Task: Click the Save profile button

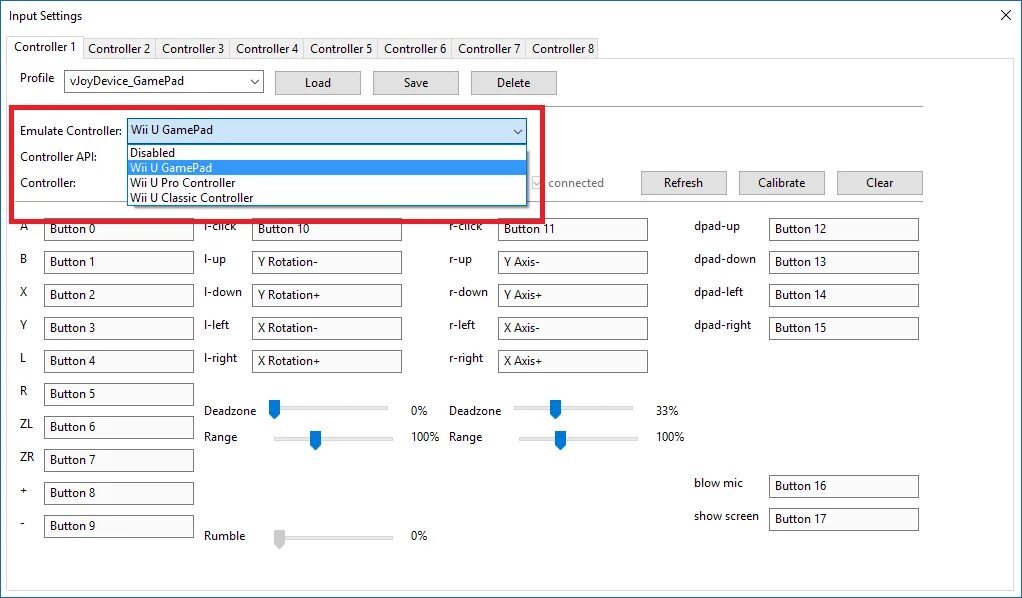Action: tap(416, 83)
